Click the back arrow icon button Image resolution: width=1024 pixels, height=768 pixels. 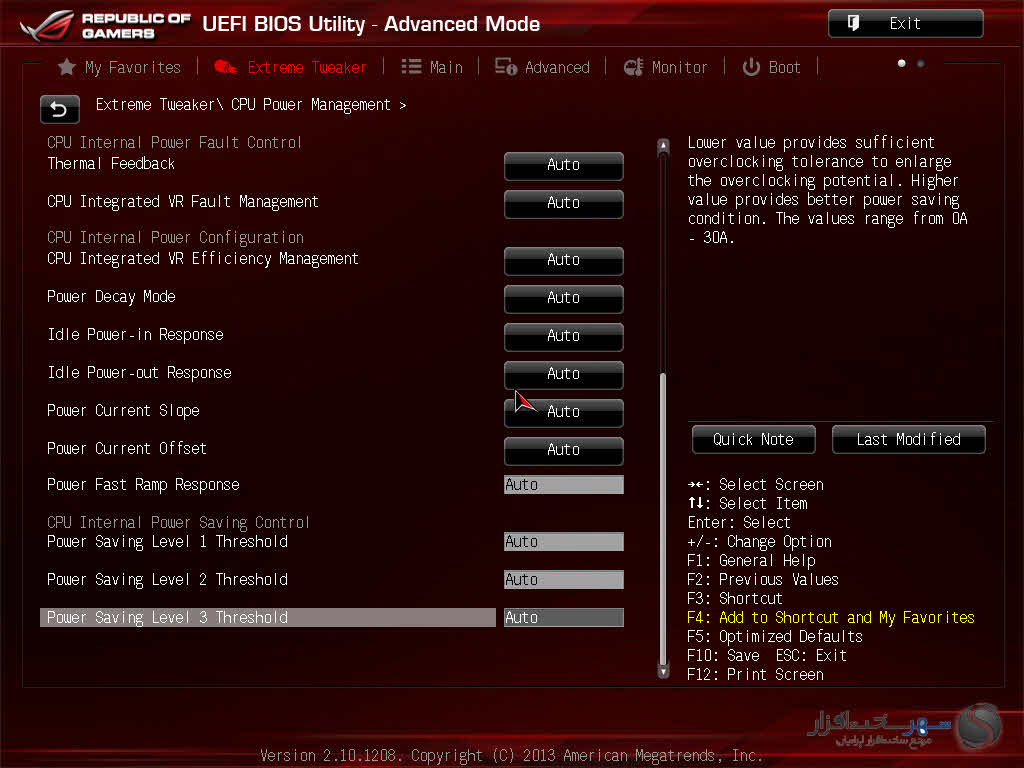[60, 109]
